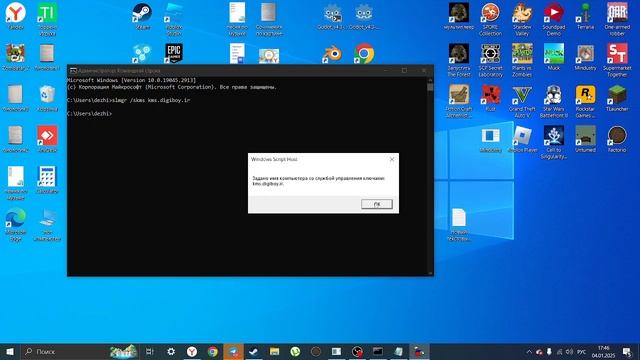640x360 pixels.
Task: Open Task View on the taskbar
Action: 150,351
